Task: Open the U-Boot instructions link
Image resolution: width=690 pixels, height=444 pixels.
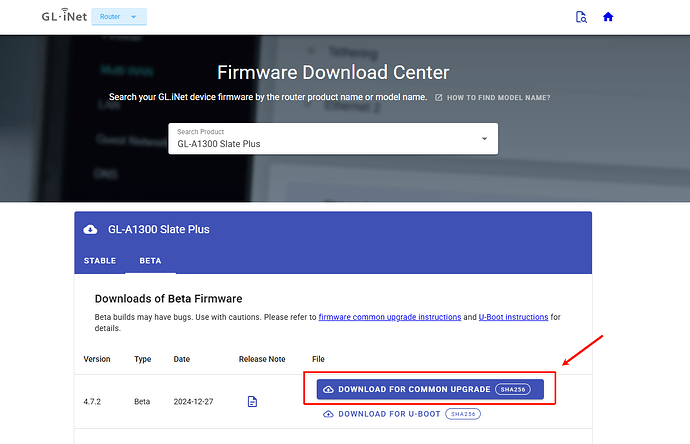Action: tap(513, 317)
